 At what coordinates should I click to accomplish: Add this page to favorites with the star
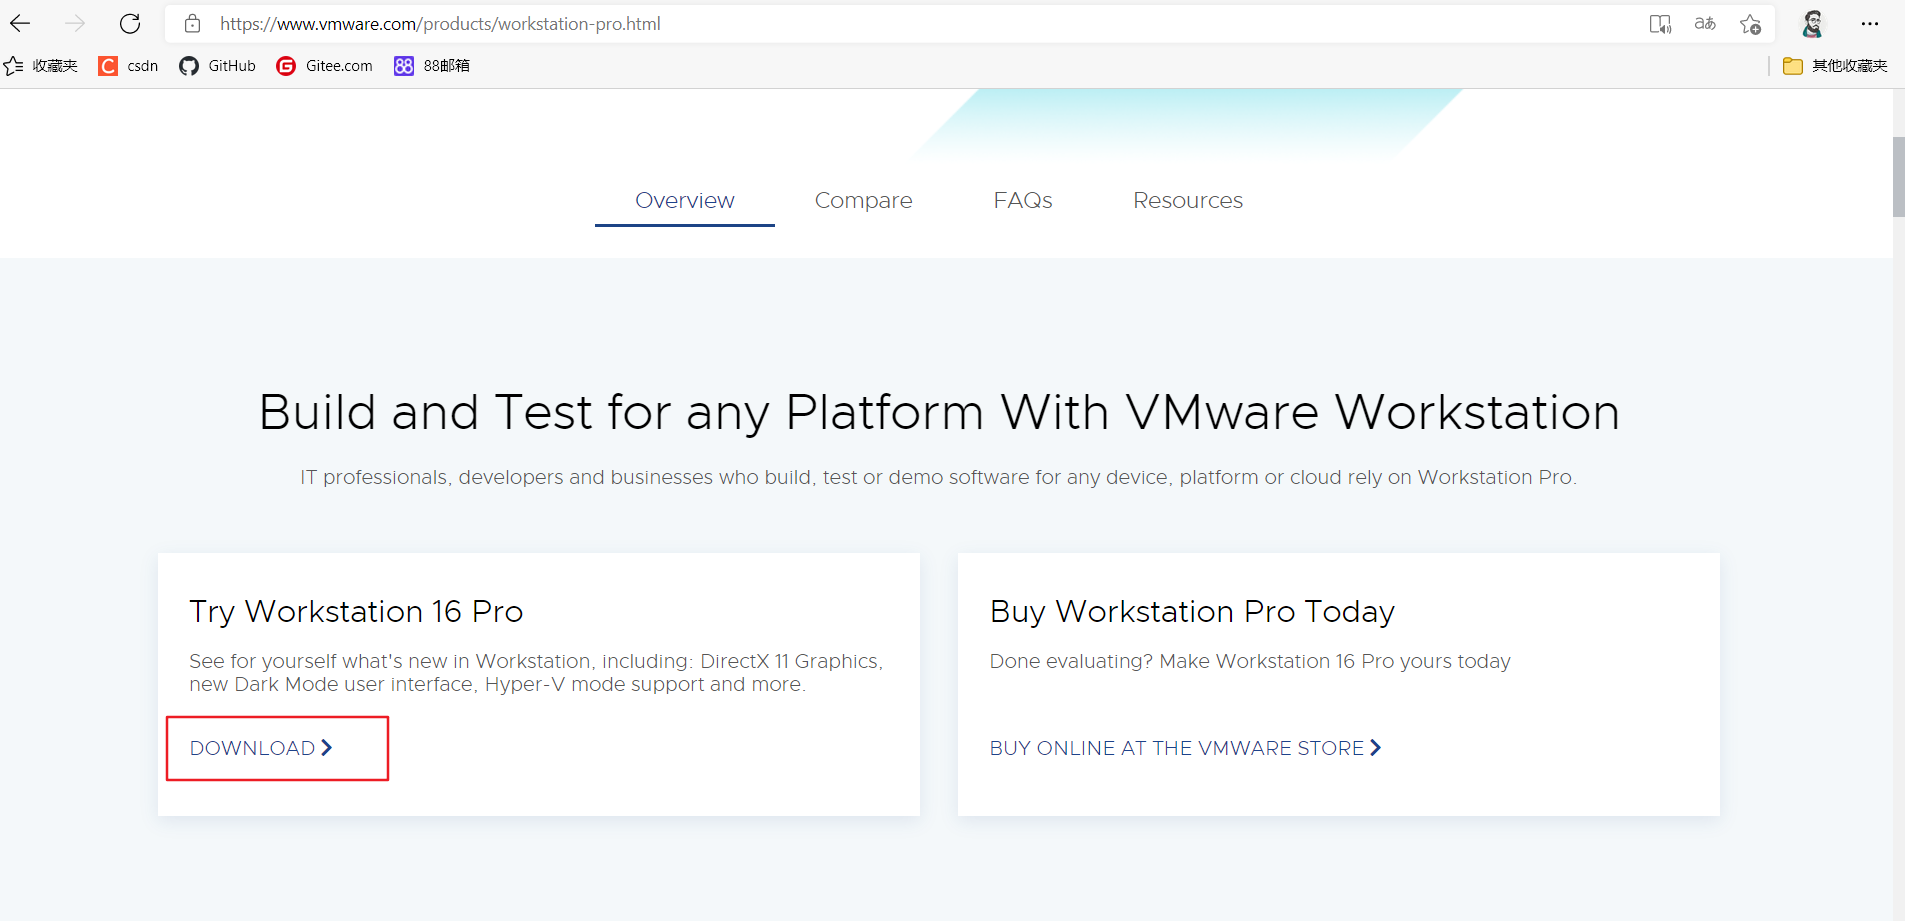click(1751, 23)
